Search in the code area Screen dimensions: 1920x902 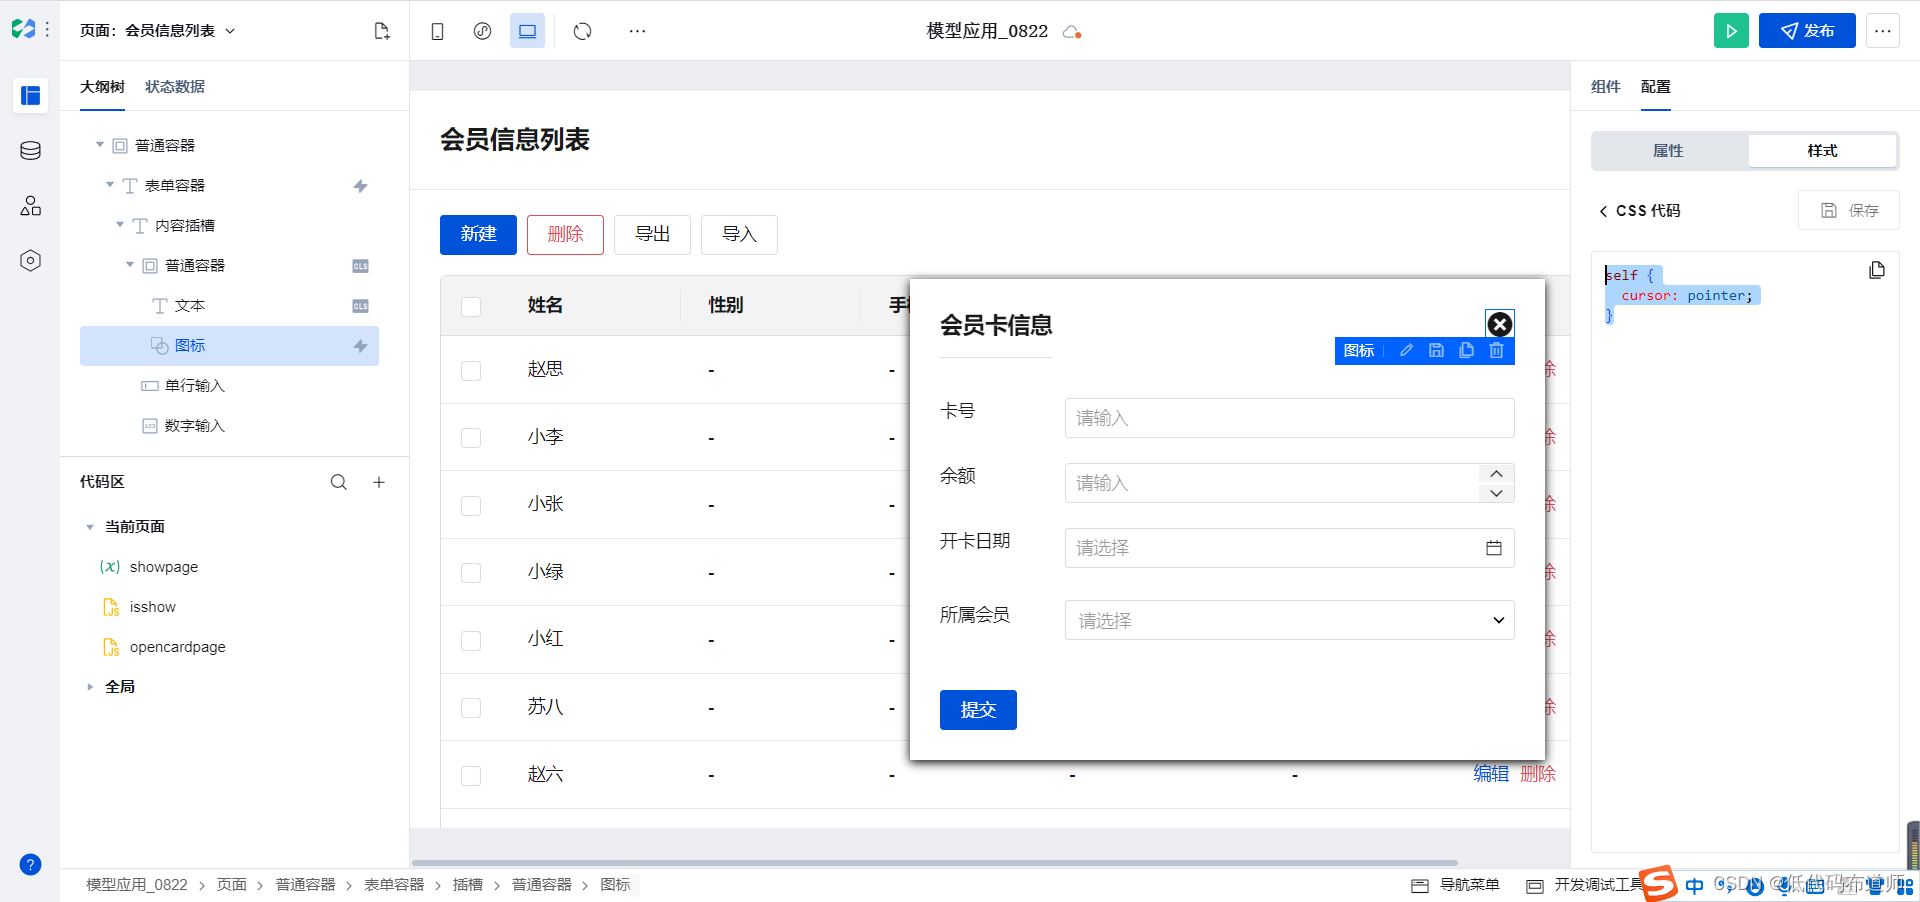(339, 482)
